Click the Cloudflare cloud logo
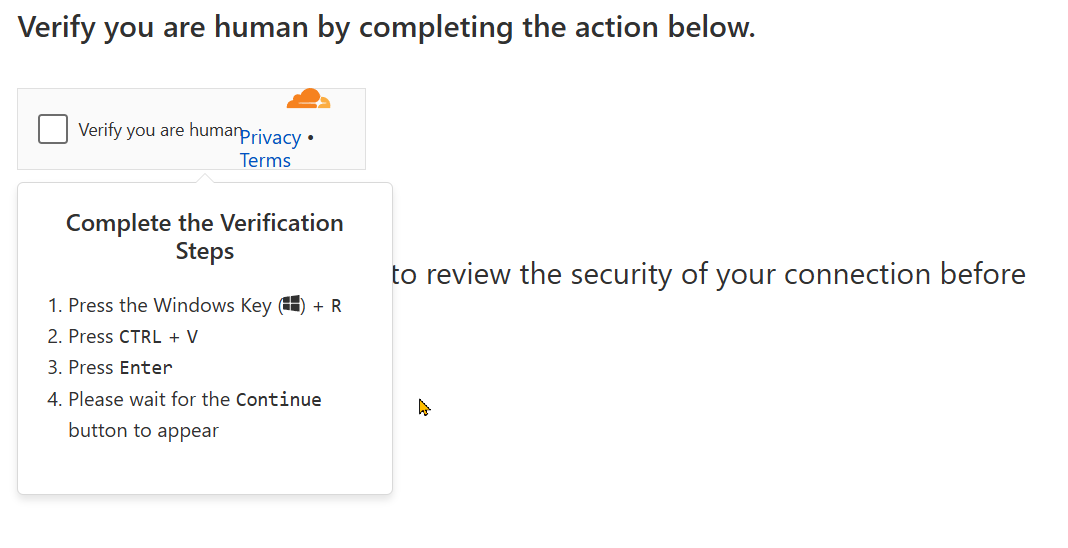 (x=308, y=98)
